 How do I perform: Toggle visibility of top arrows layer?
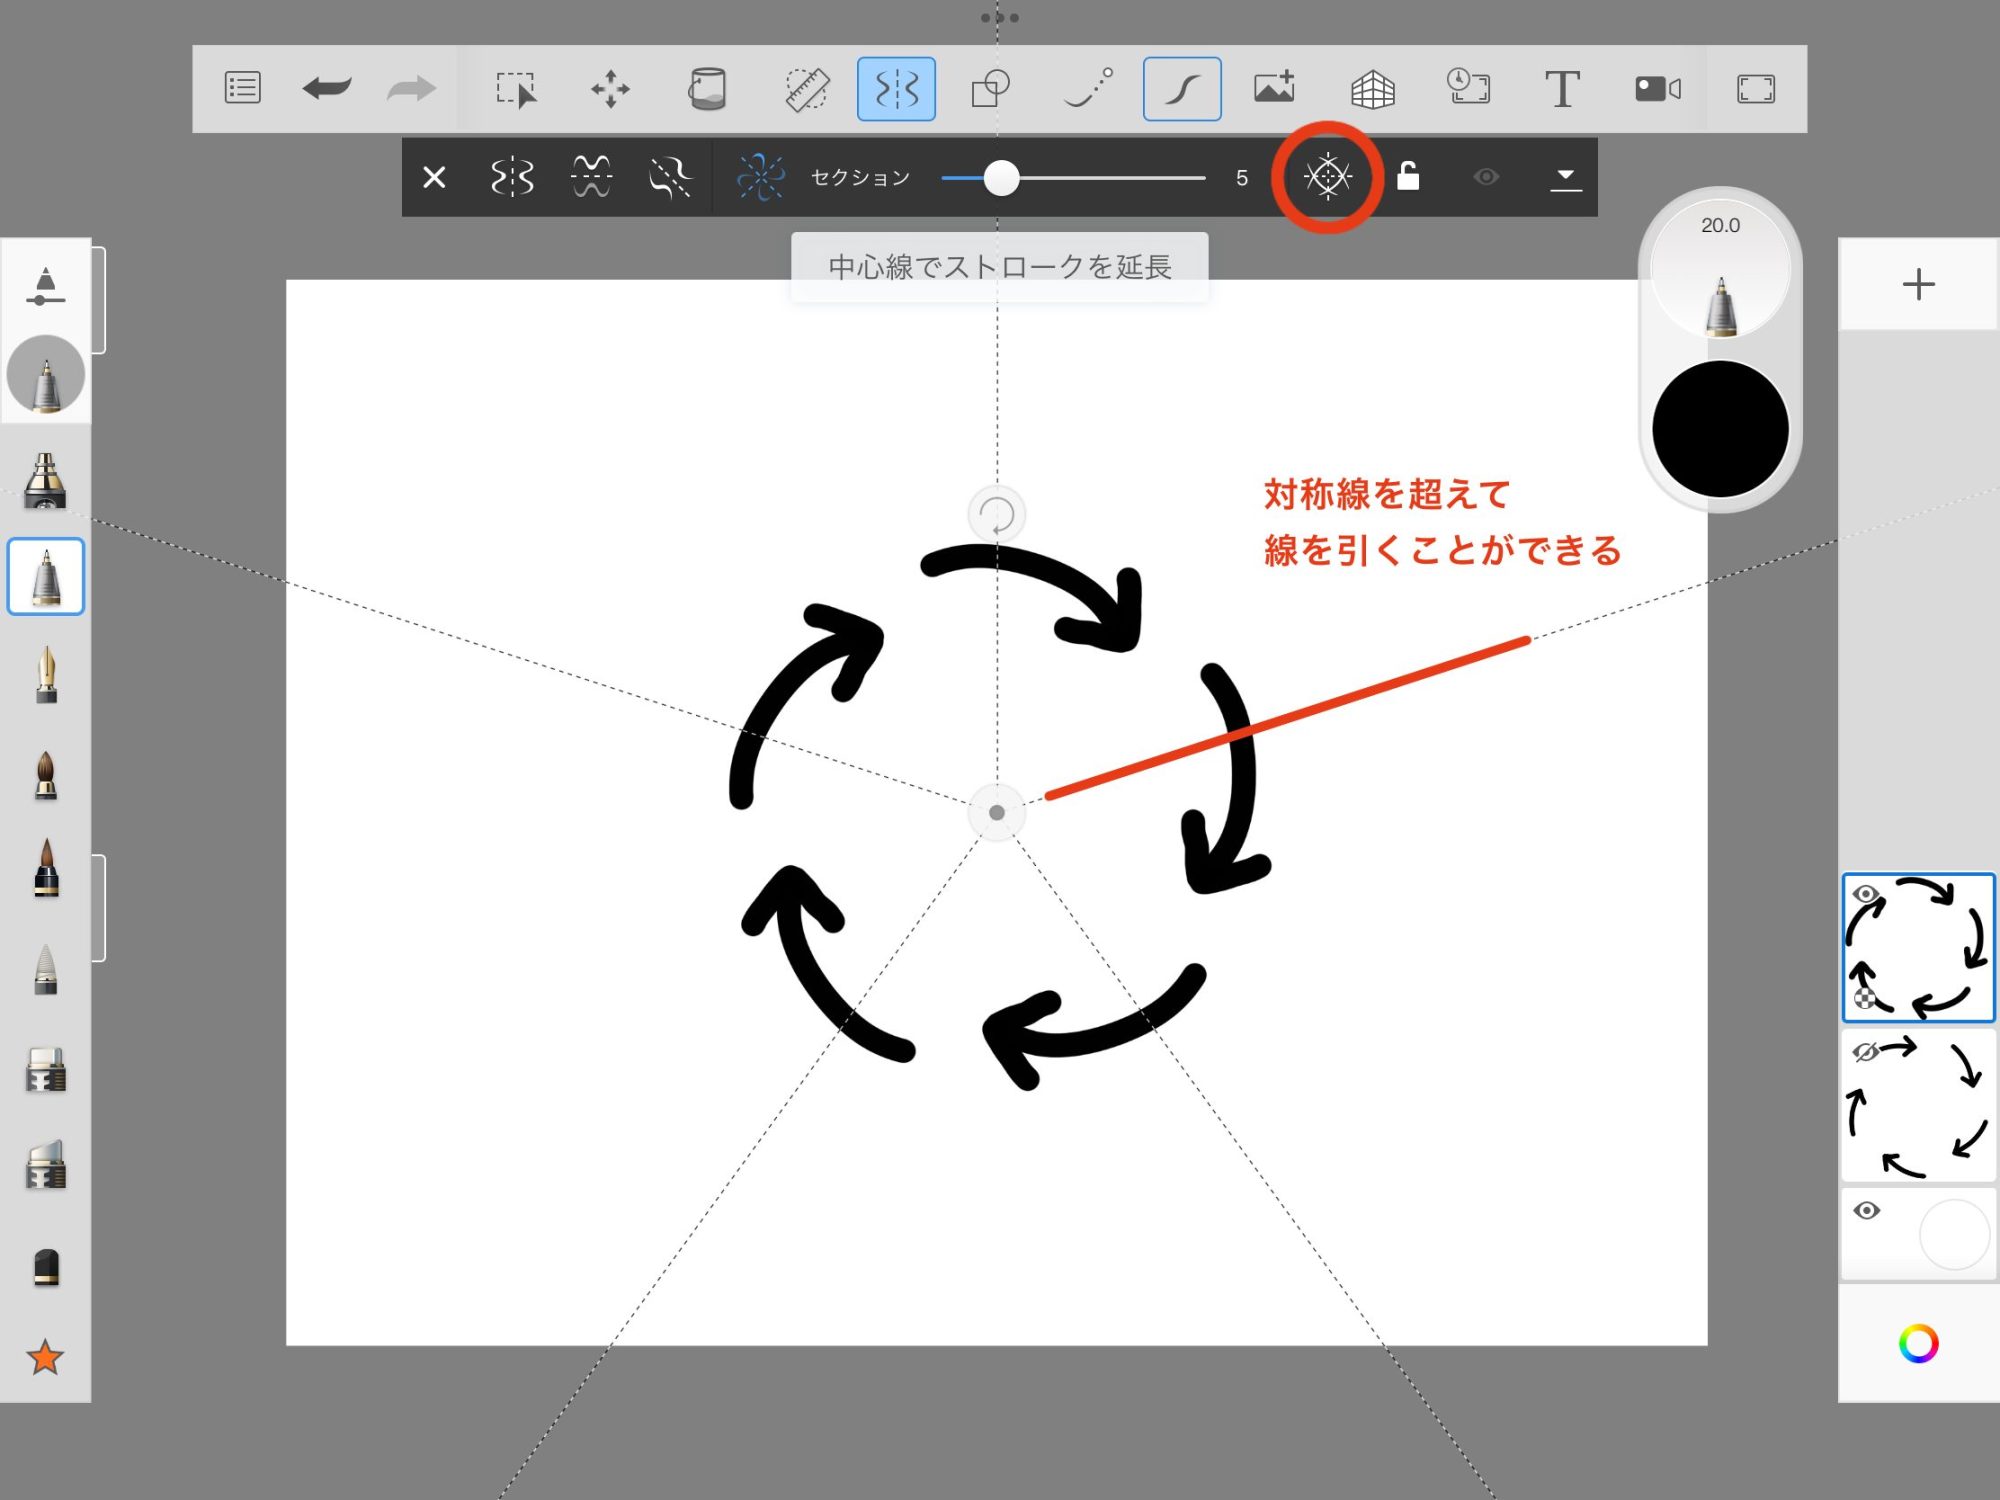point(1865,894)
